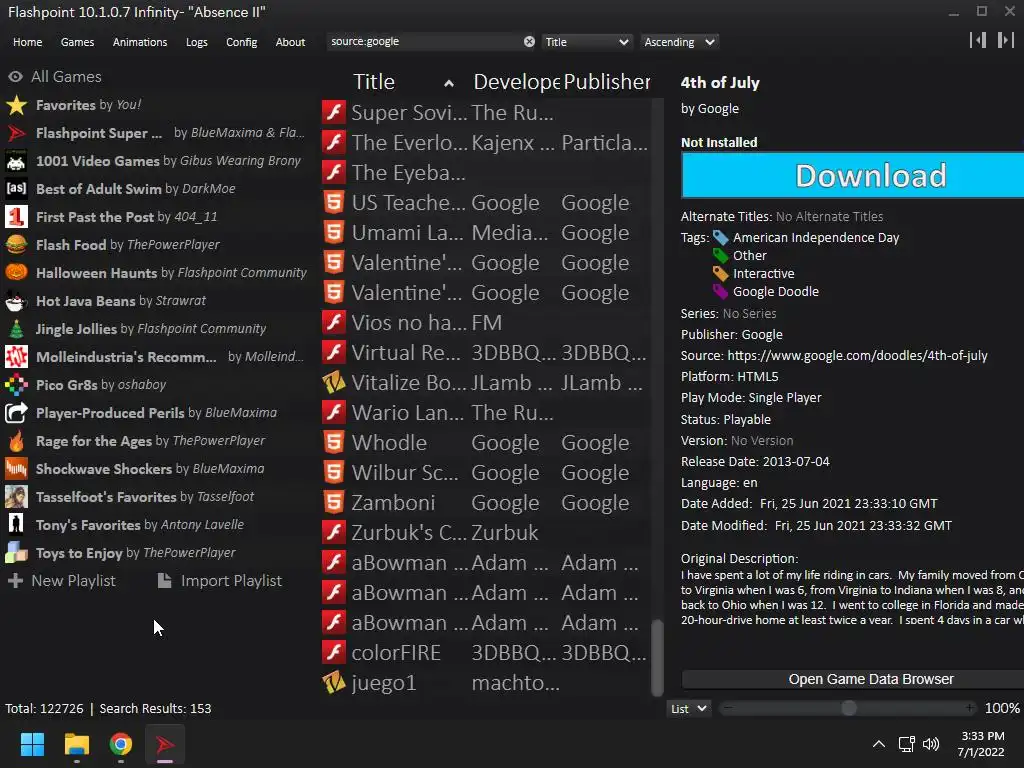The width and height of the screenshot is (1024, 768).
Task: Click the minus at zoom slider start
Action: (728, 708)
